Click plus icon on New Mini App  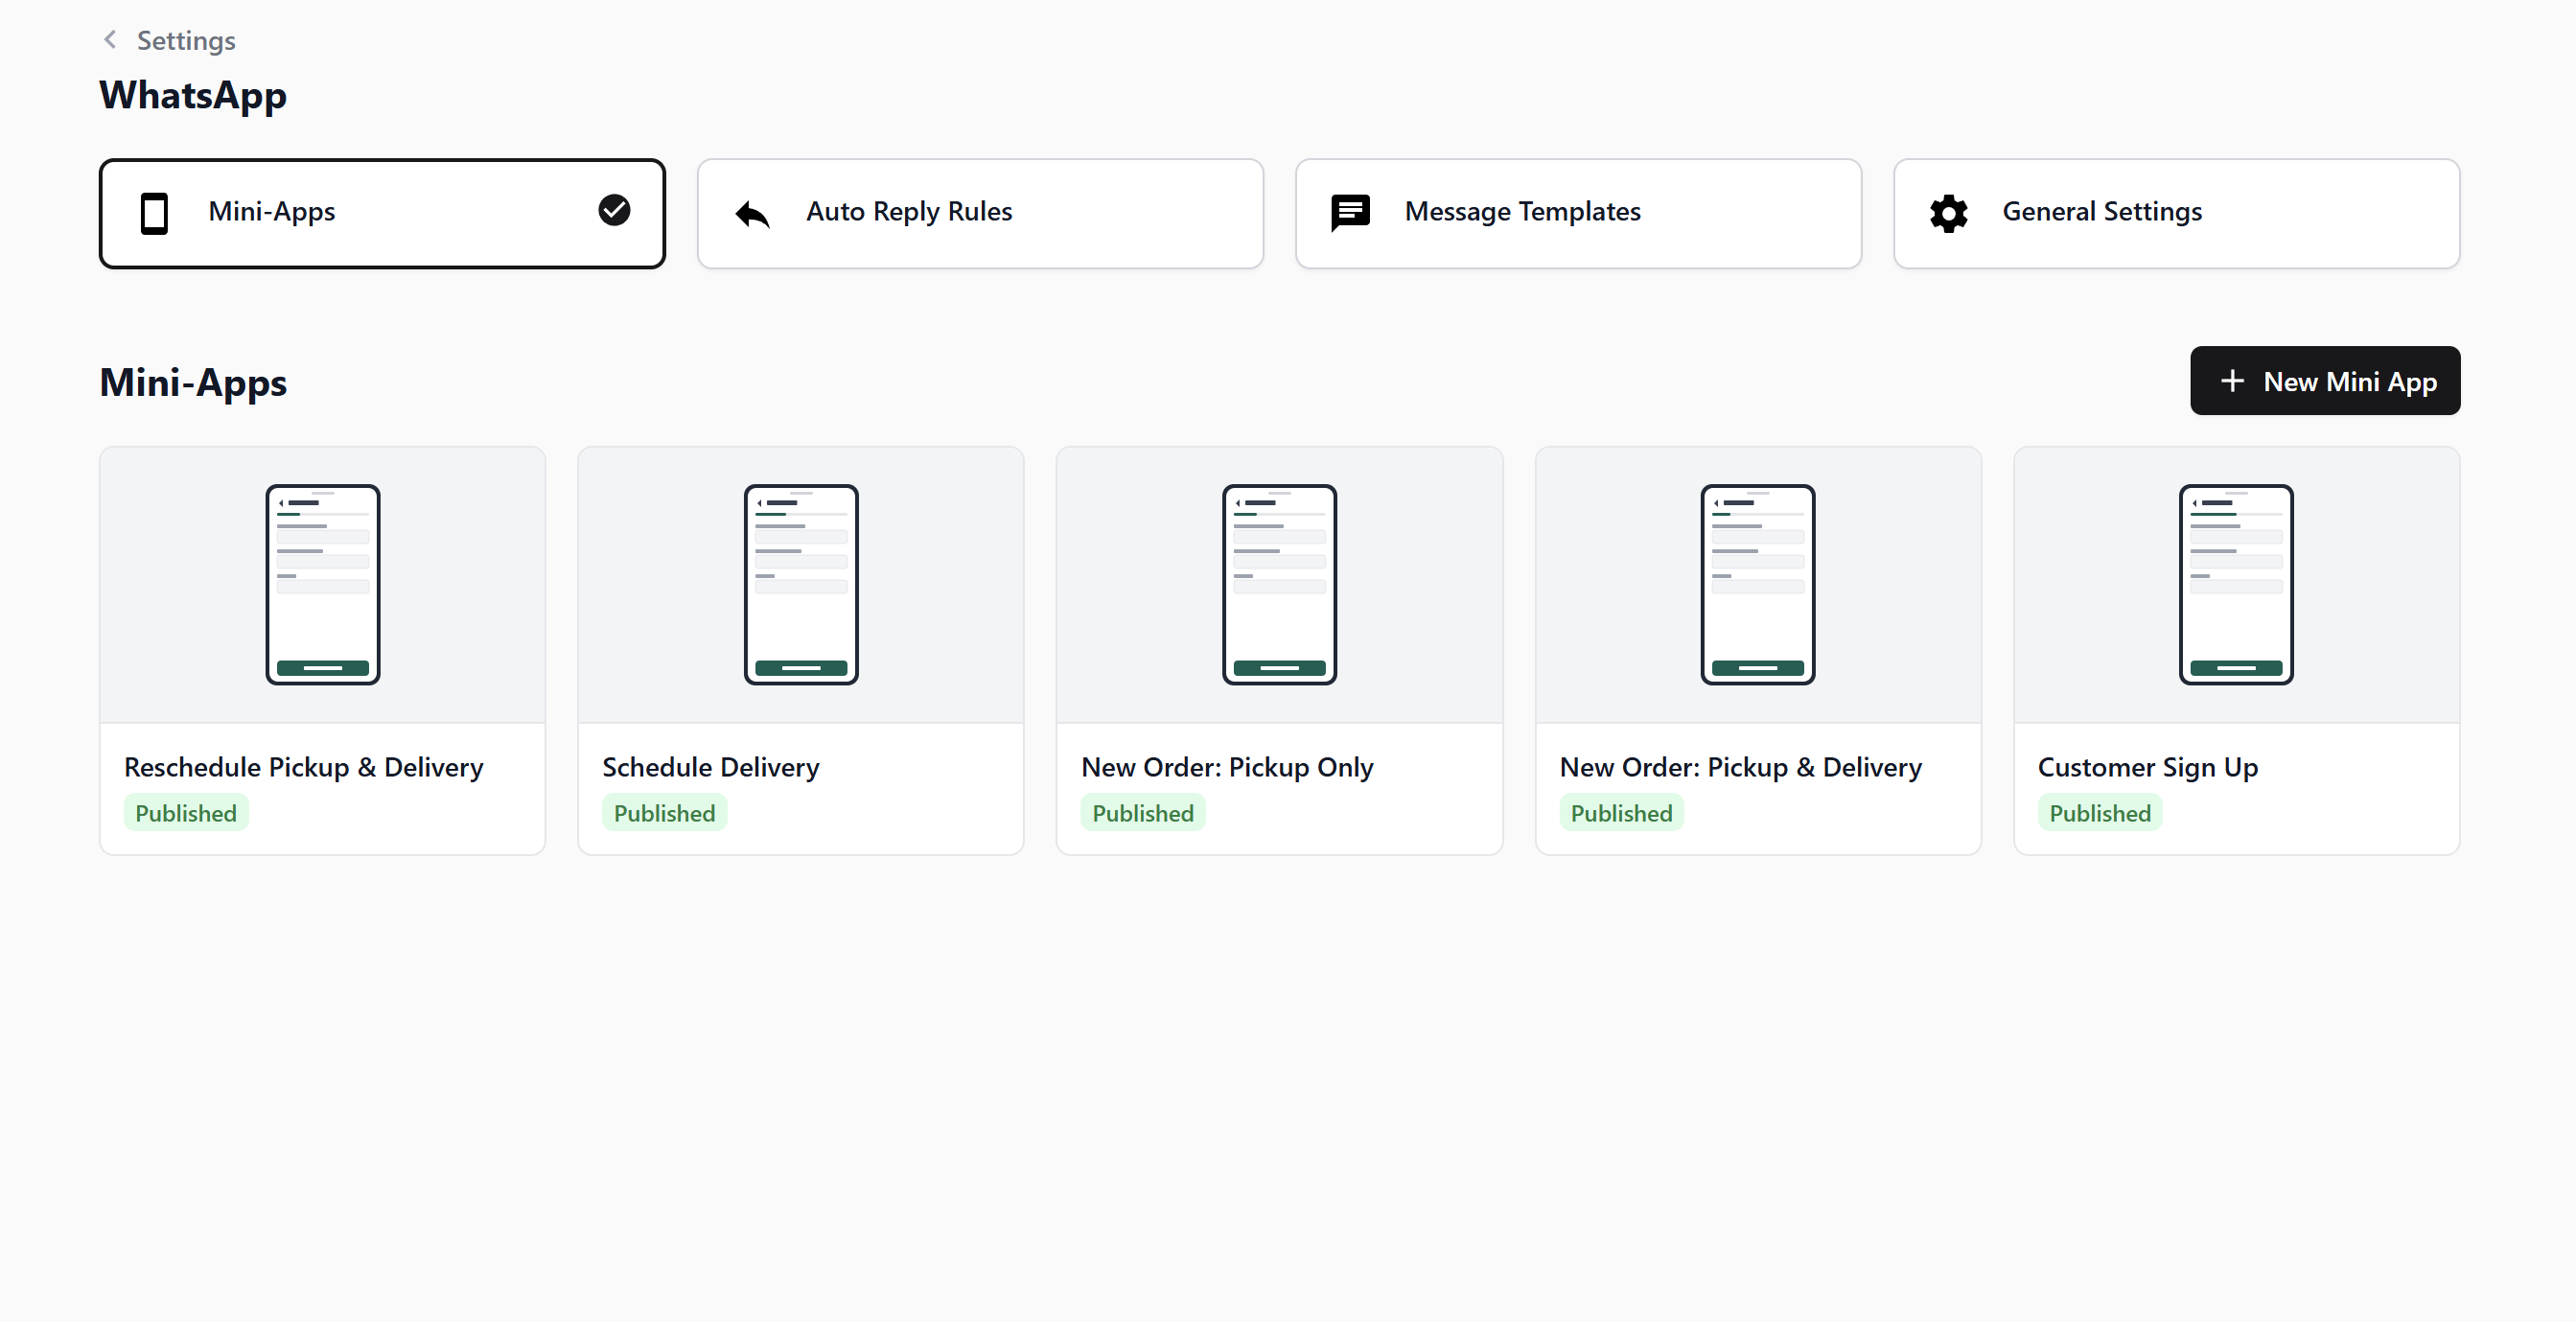(2232, 382)
